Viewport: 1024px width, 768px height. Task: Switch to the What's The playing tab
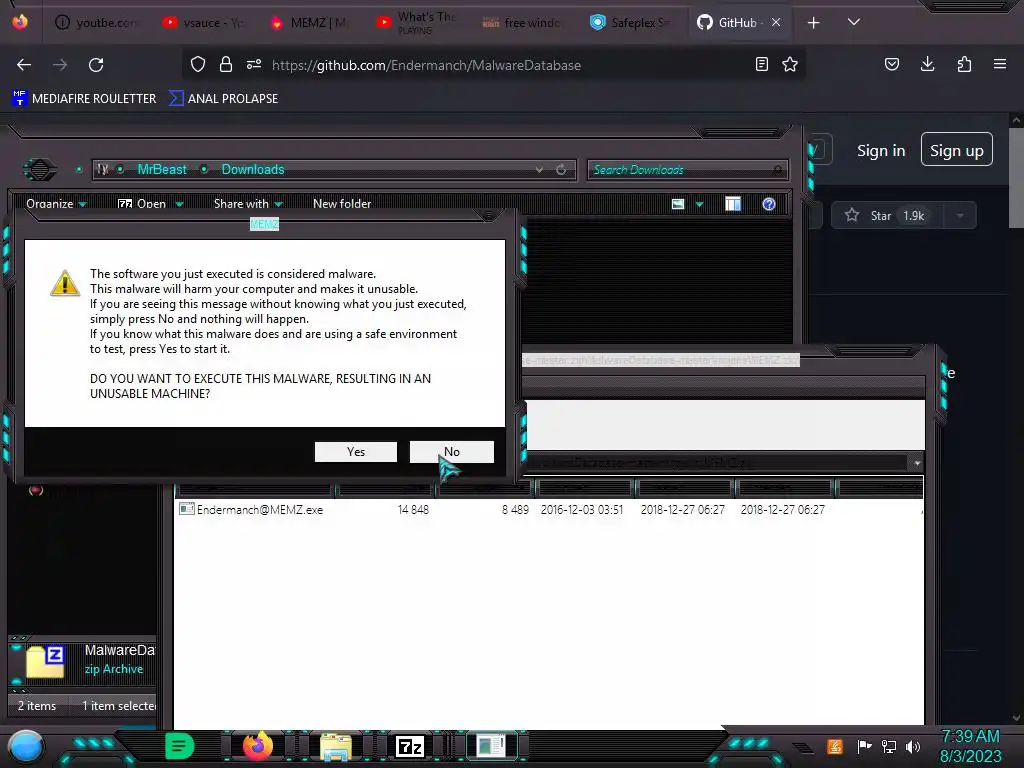[418, 23]
